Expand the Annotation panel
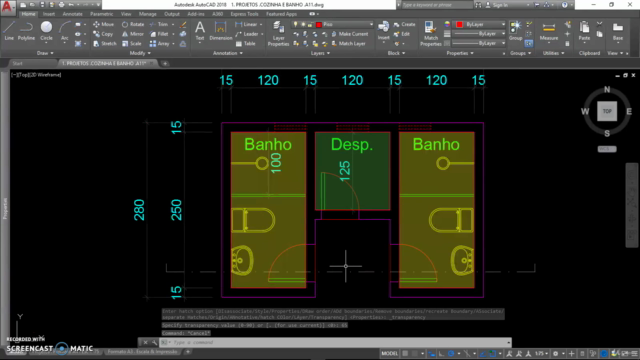 228,53
